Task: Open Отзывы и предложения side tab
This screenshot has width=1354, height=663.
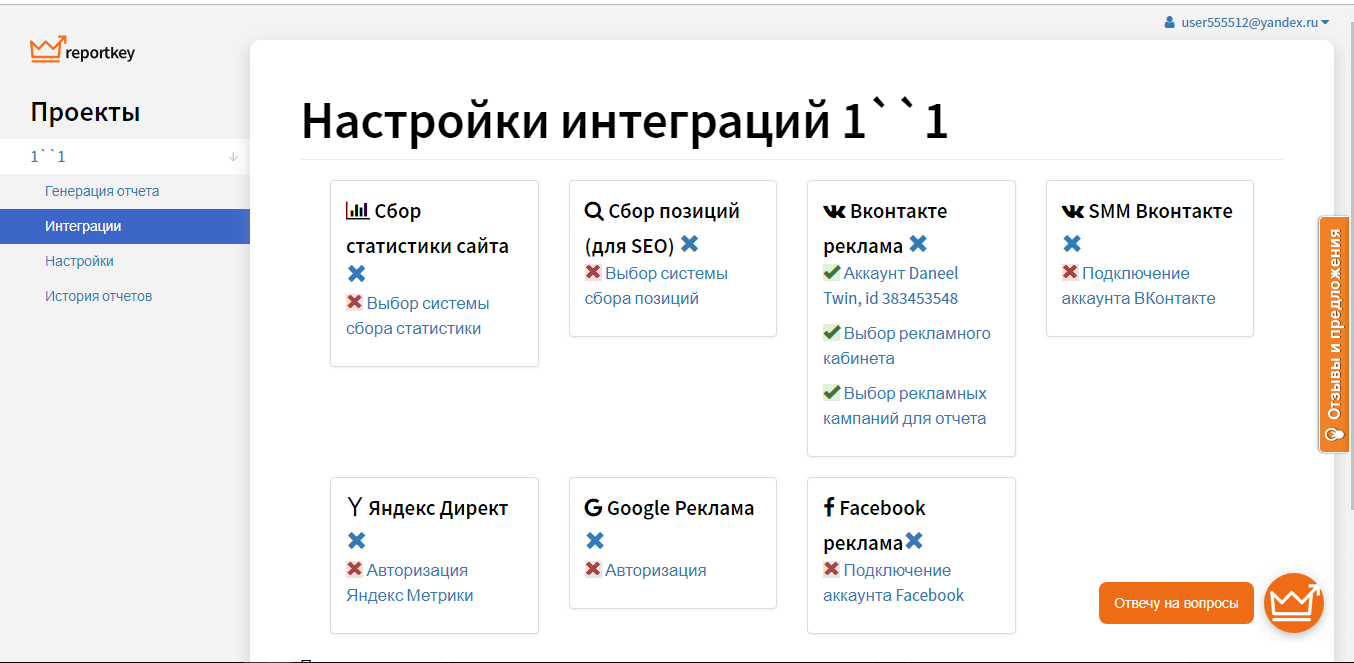Action: pyautogui.click(x=1334, y=335)
